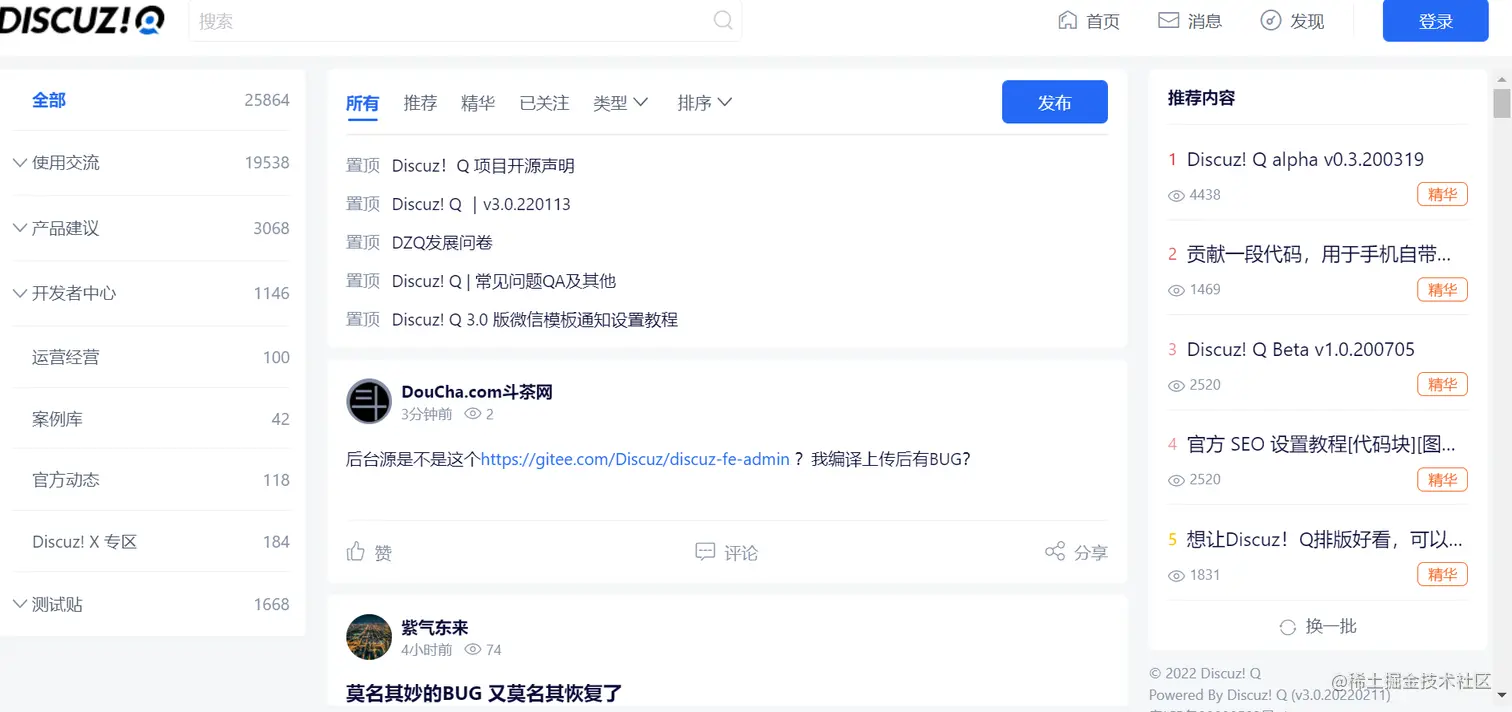
Task: Open recommended 想让Discuz！Q排版好看 post
Action: tap(1324, 539)
